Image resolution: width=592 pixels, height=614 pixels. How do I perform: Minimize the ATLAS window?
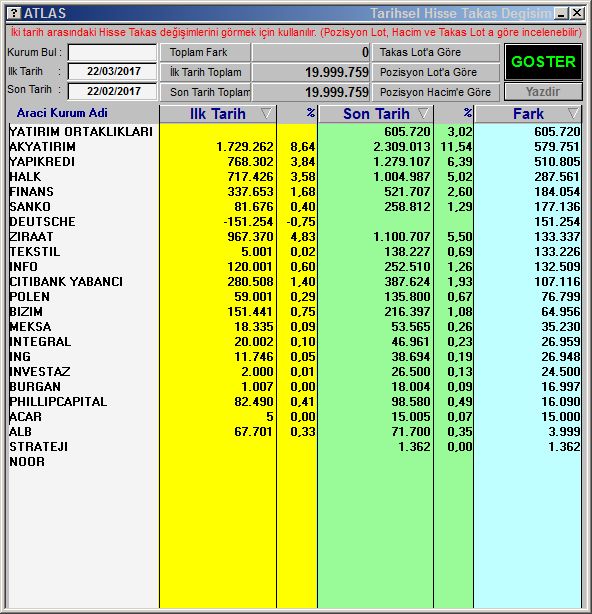click(561, 14)
